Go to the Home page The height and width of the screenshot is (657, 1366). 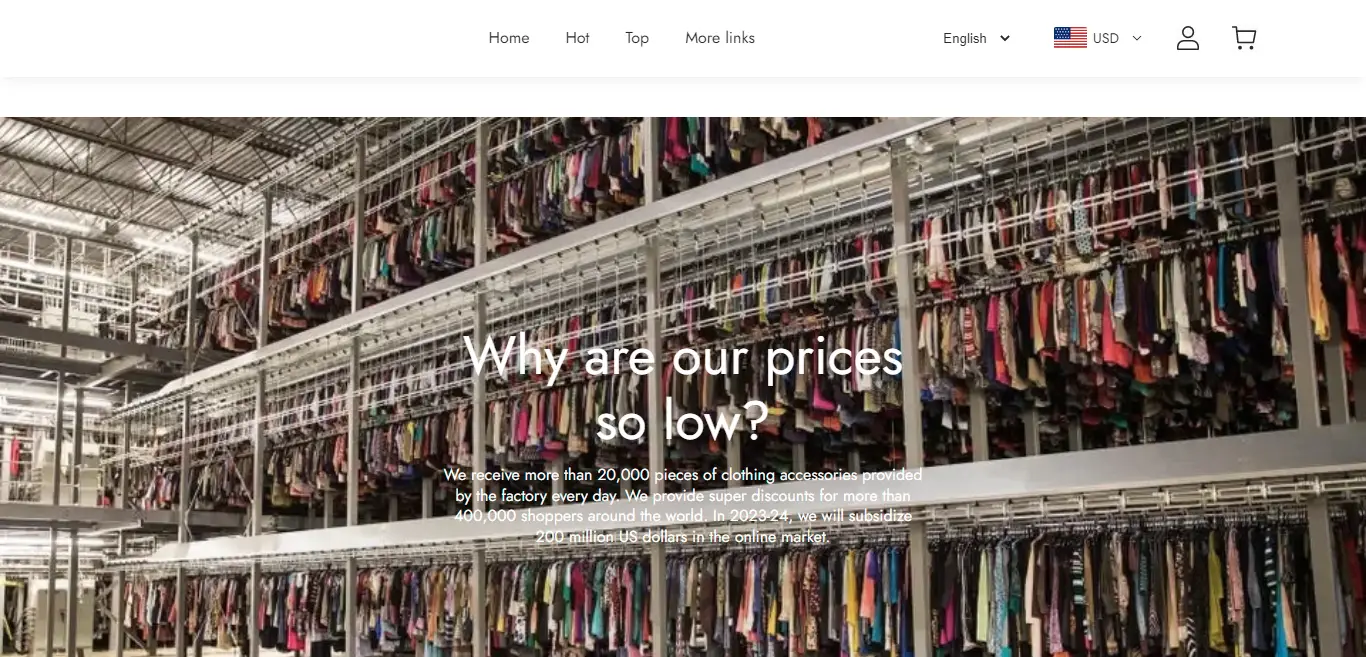509,38
